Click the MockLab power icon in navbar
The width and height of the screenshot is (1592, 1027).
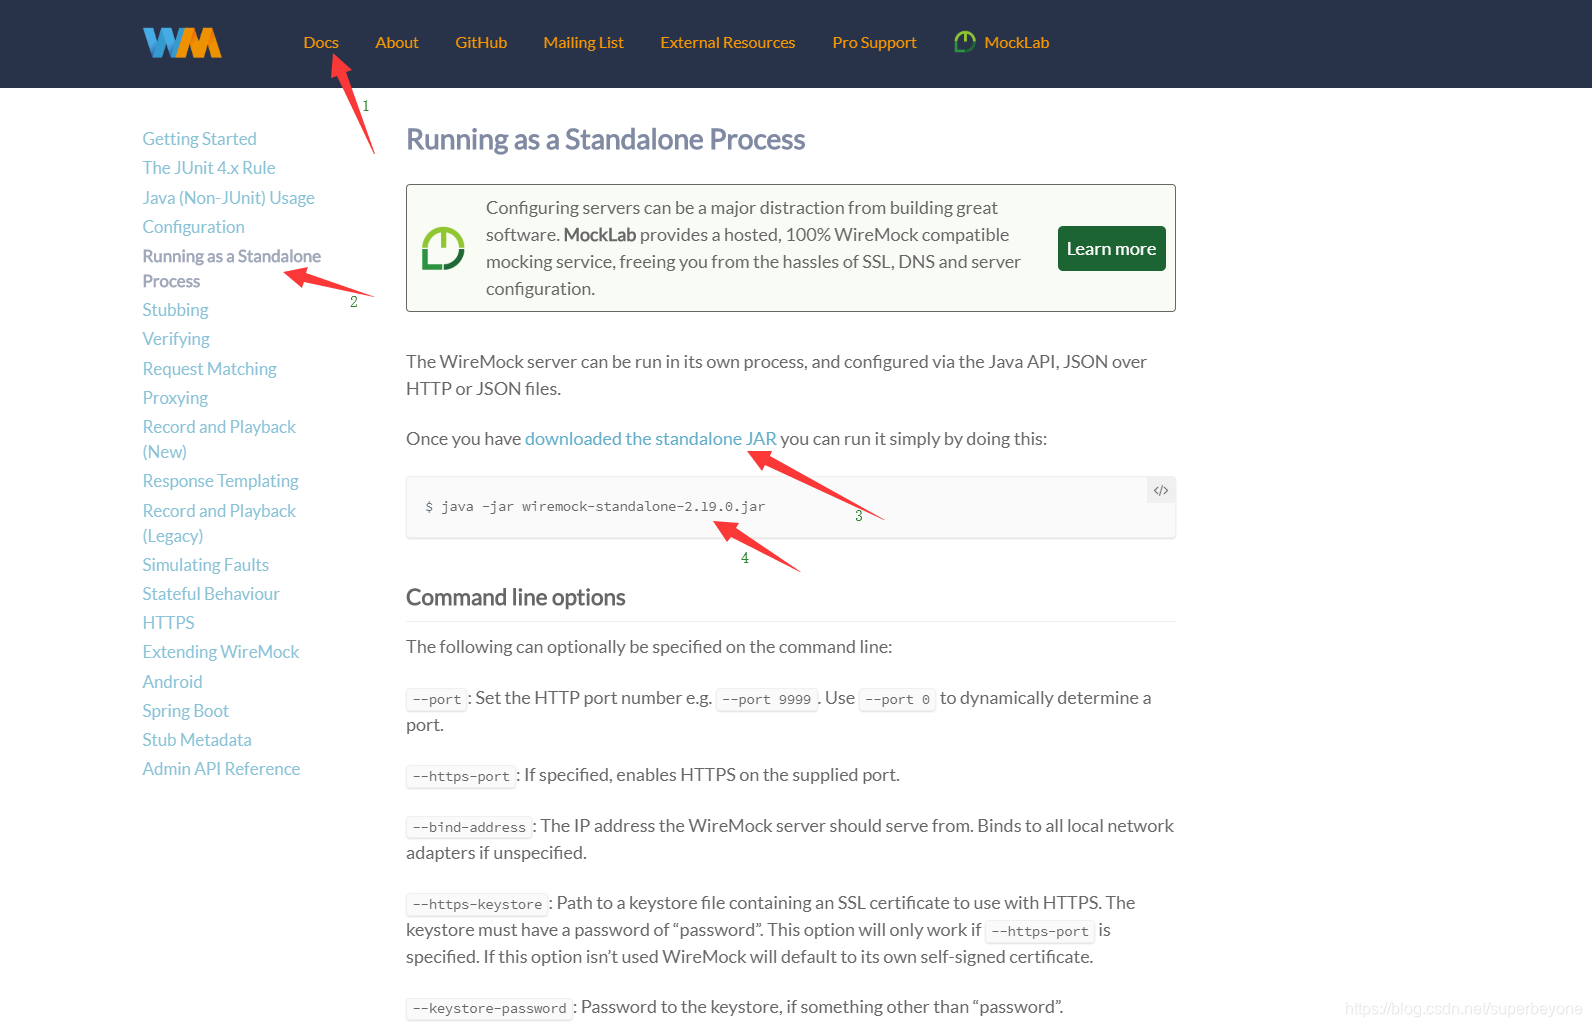point(965,42)
